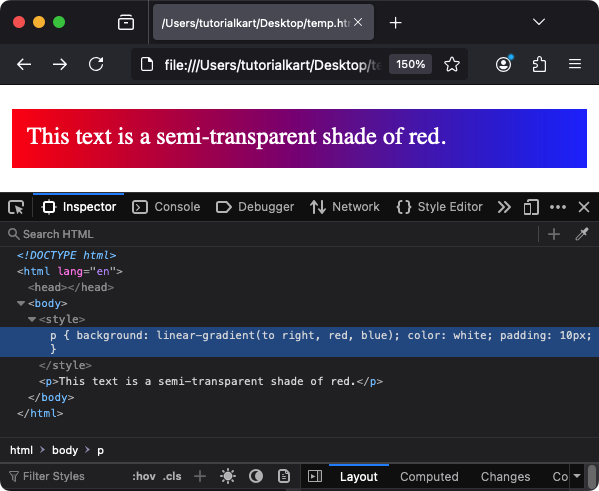Toggle the .cls classes panel
The height and width of the screenshot is (491, 599).
(x=172, y=476)
